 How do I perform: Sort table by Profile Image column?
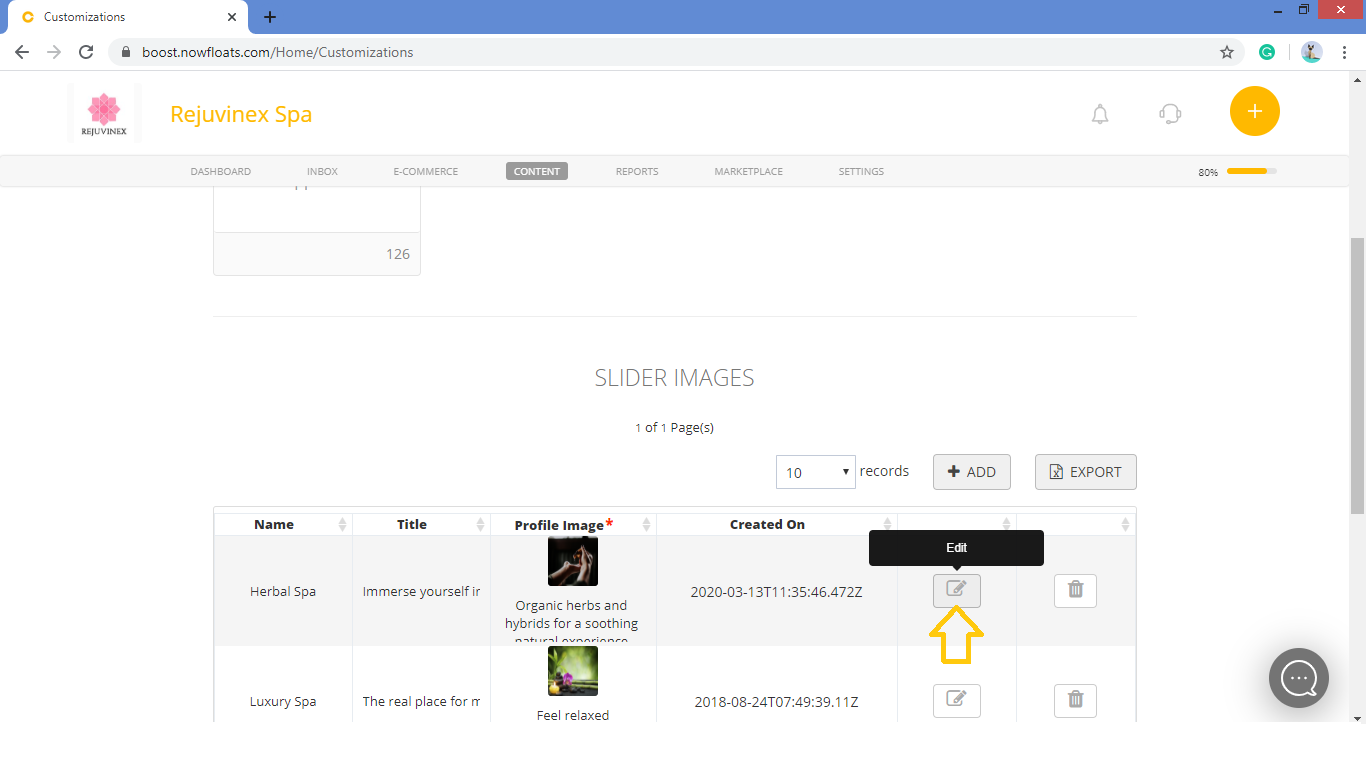tap(573, 524)
